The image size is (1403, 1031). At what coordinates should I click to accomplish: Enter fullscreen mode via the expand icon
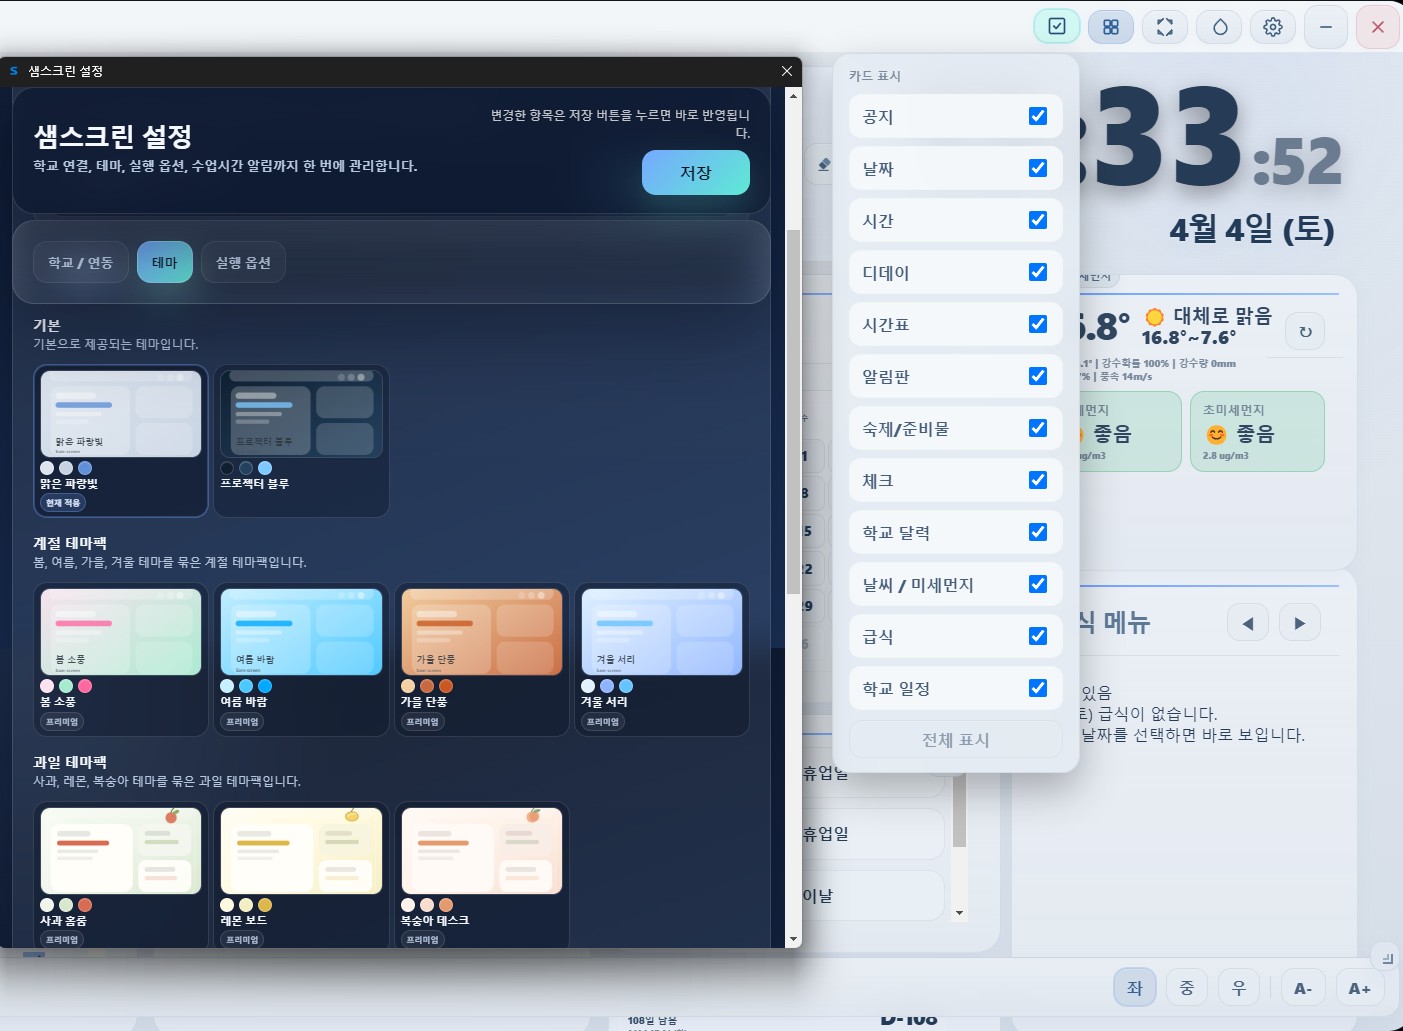pos(1164,27)
